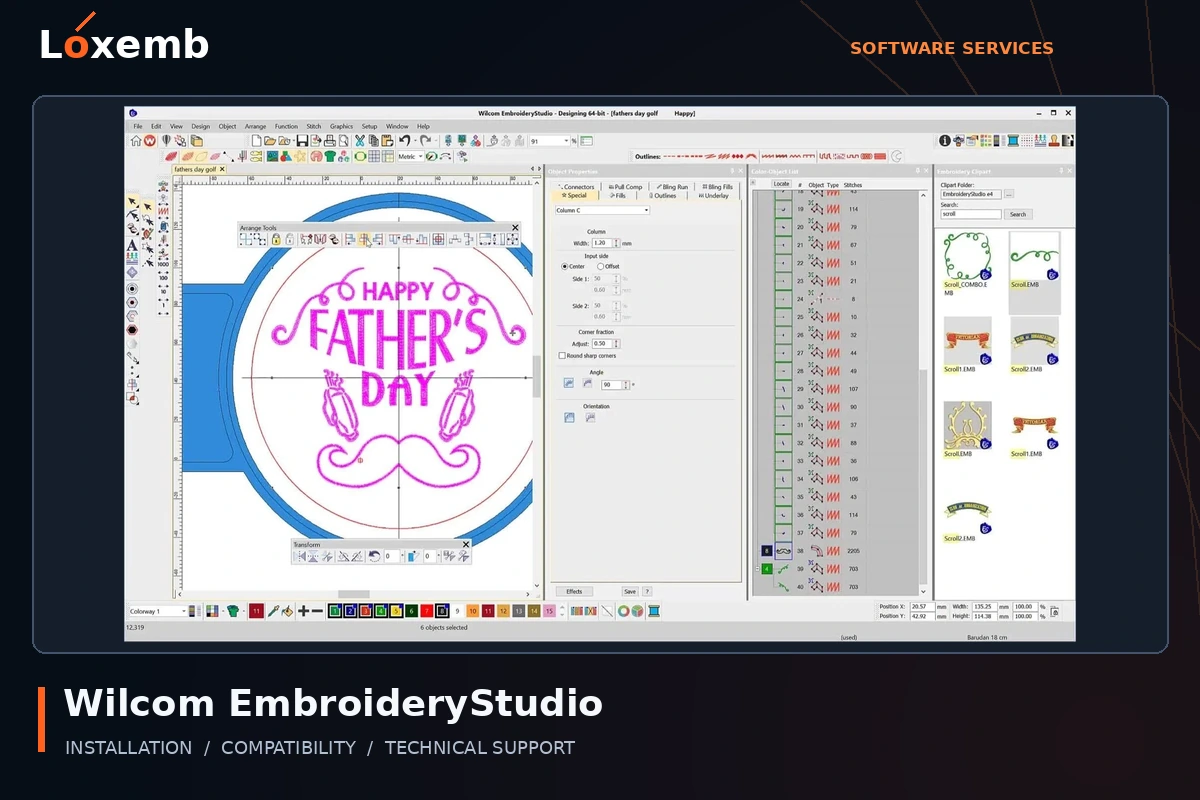Switch to the Pull Comp tab
Viewport: 1200px width, 800px height.
coord(625,187)
